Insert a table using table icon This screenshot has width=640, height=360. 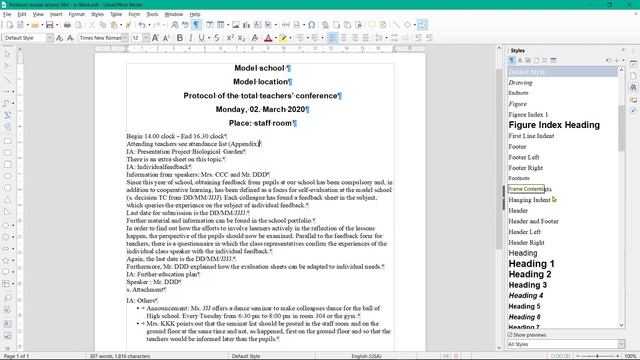220,25
